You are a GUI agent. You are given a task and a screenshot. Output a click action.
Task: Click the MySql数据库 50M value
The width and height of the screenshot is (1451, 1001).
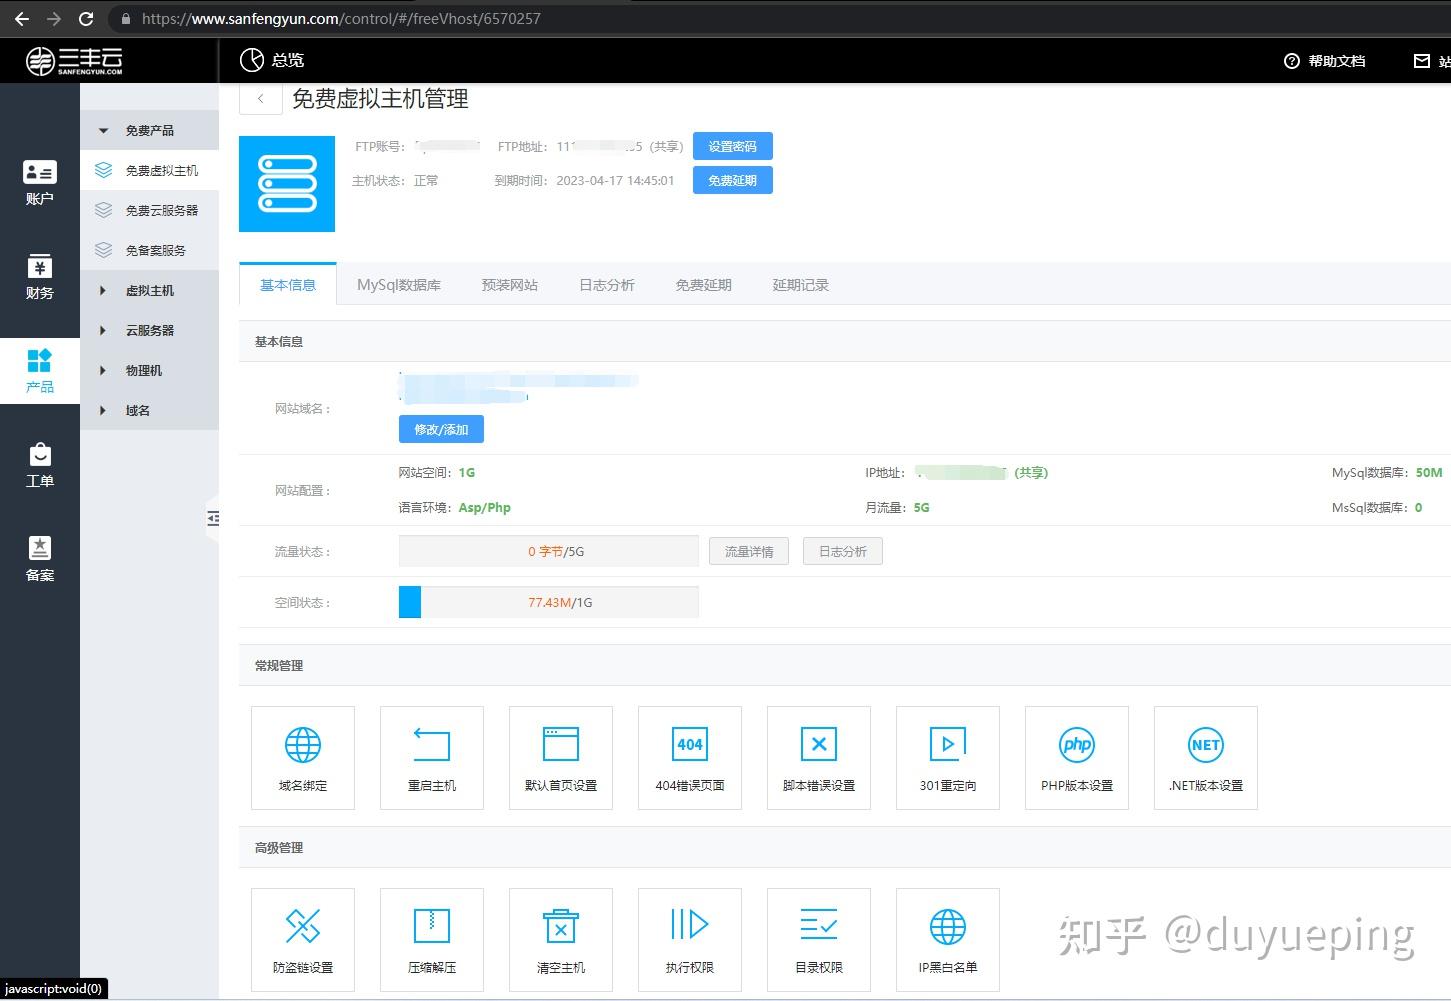tap(1429, 473)
